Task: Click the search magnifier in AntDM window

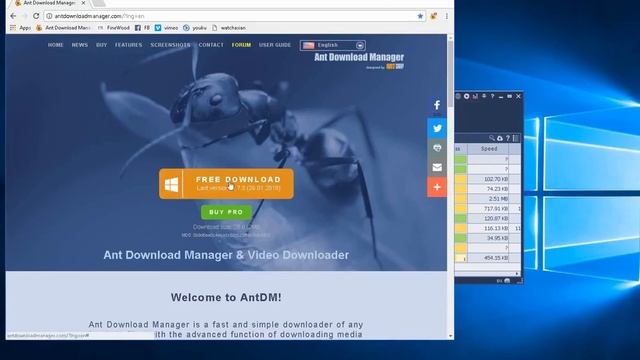Action: point(492,138)
